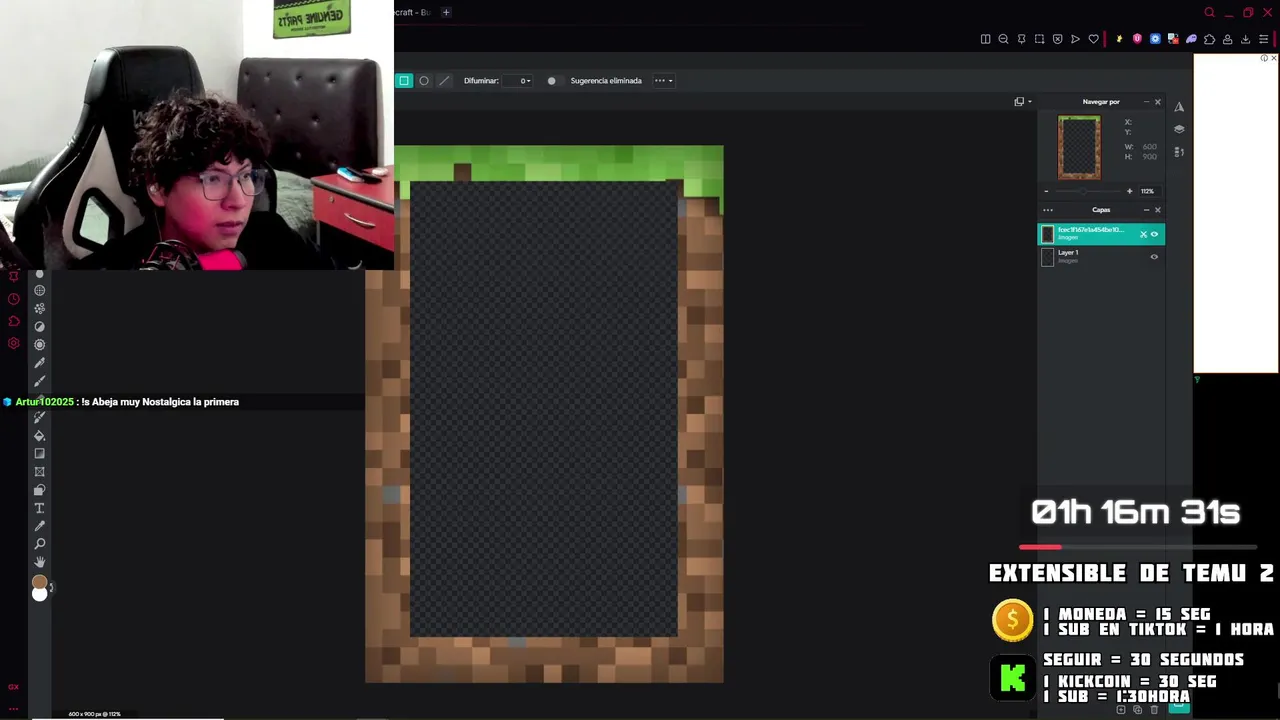The width and height of the screenshot is (1280, 720).
Task: Open a new browser tab with plus
Action: click(446, 12)
